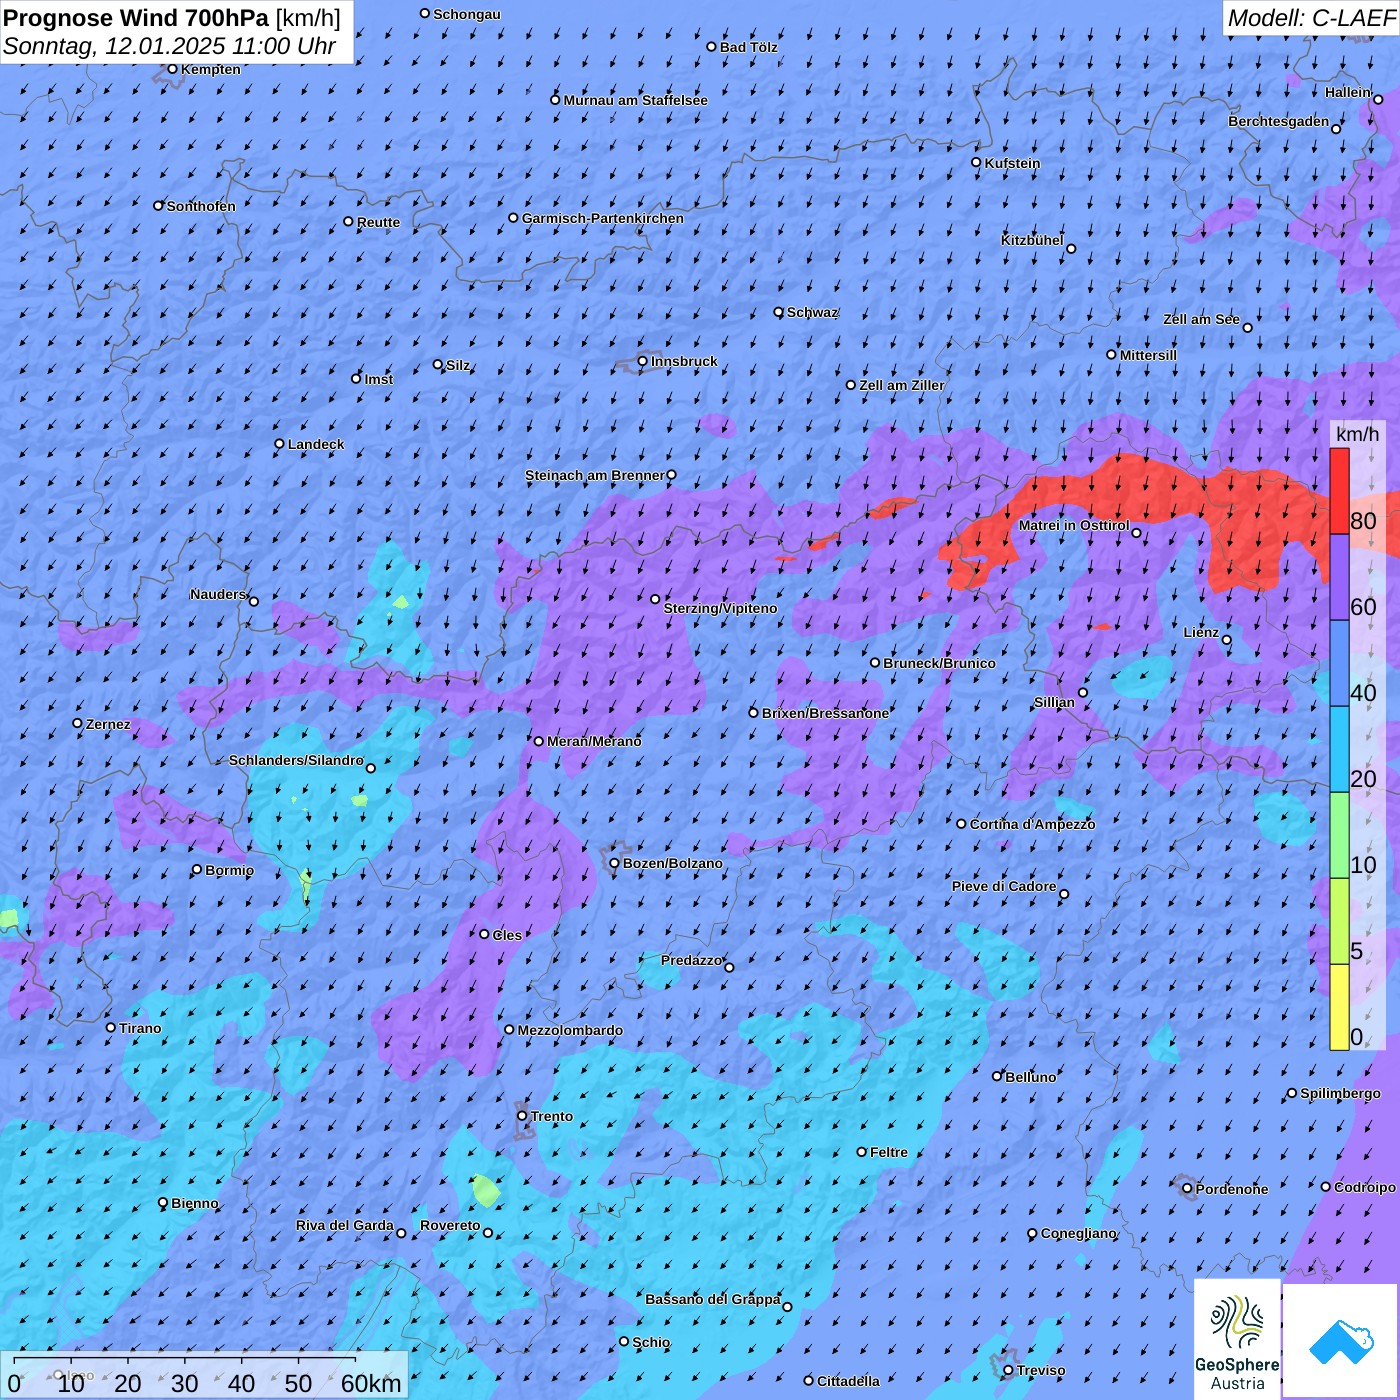Click the 'Reutte' label

tap(378, 222)
